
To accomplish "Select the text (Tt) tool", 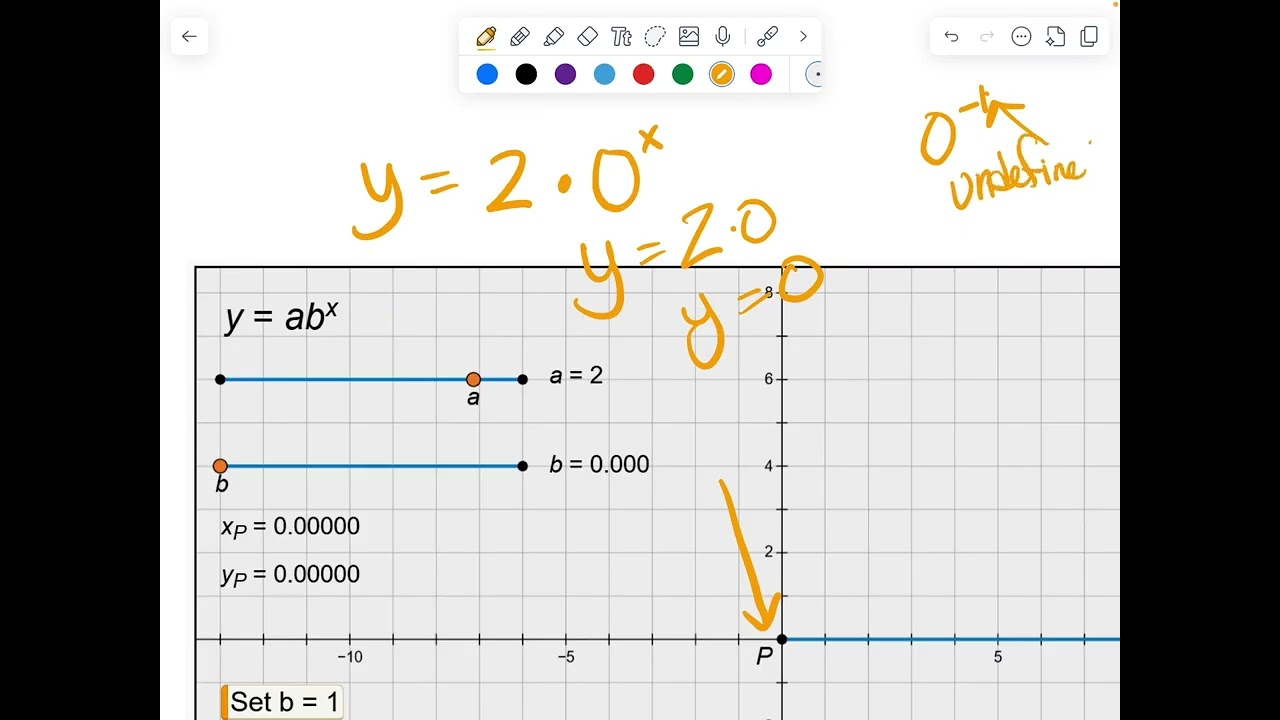I will point(621,37).
